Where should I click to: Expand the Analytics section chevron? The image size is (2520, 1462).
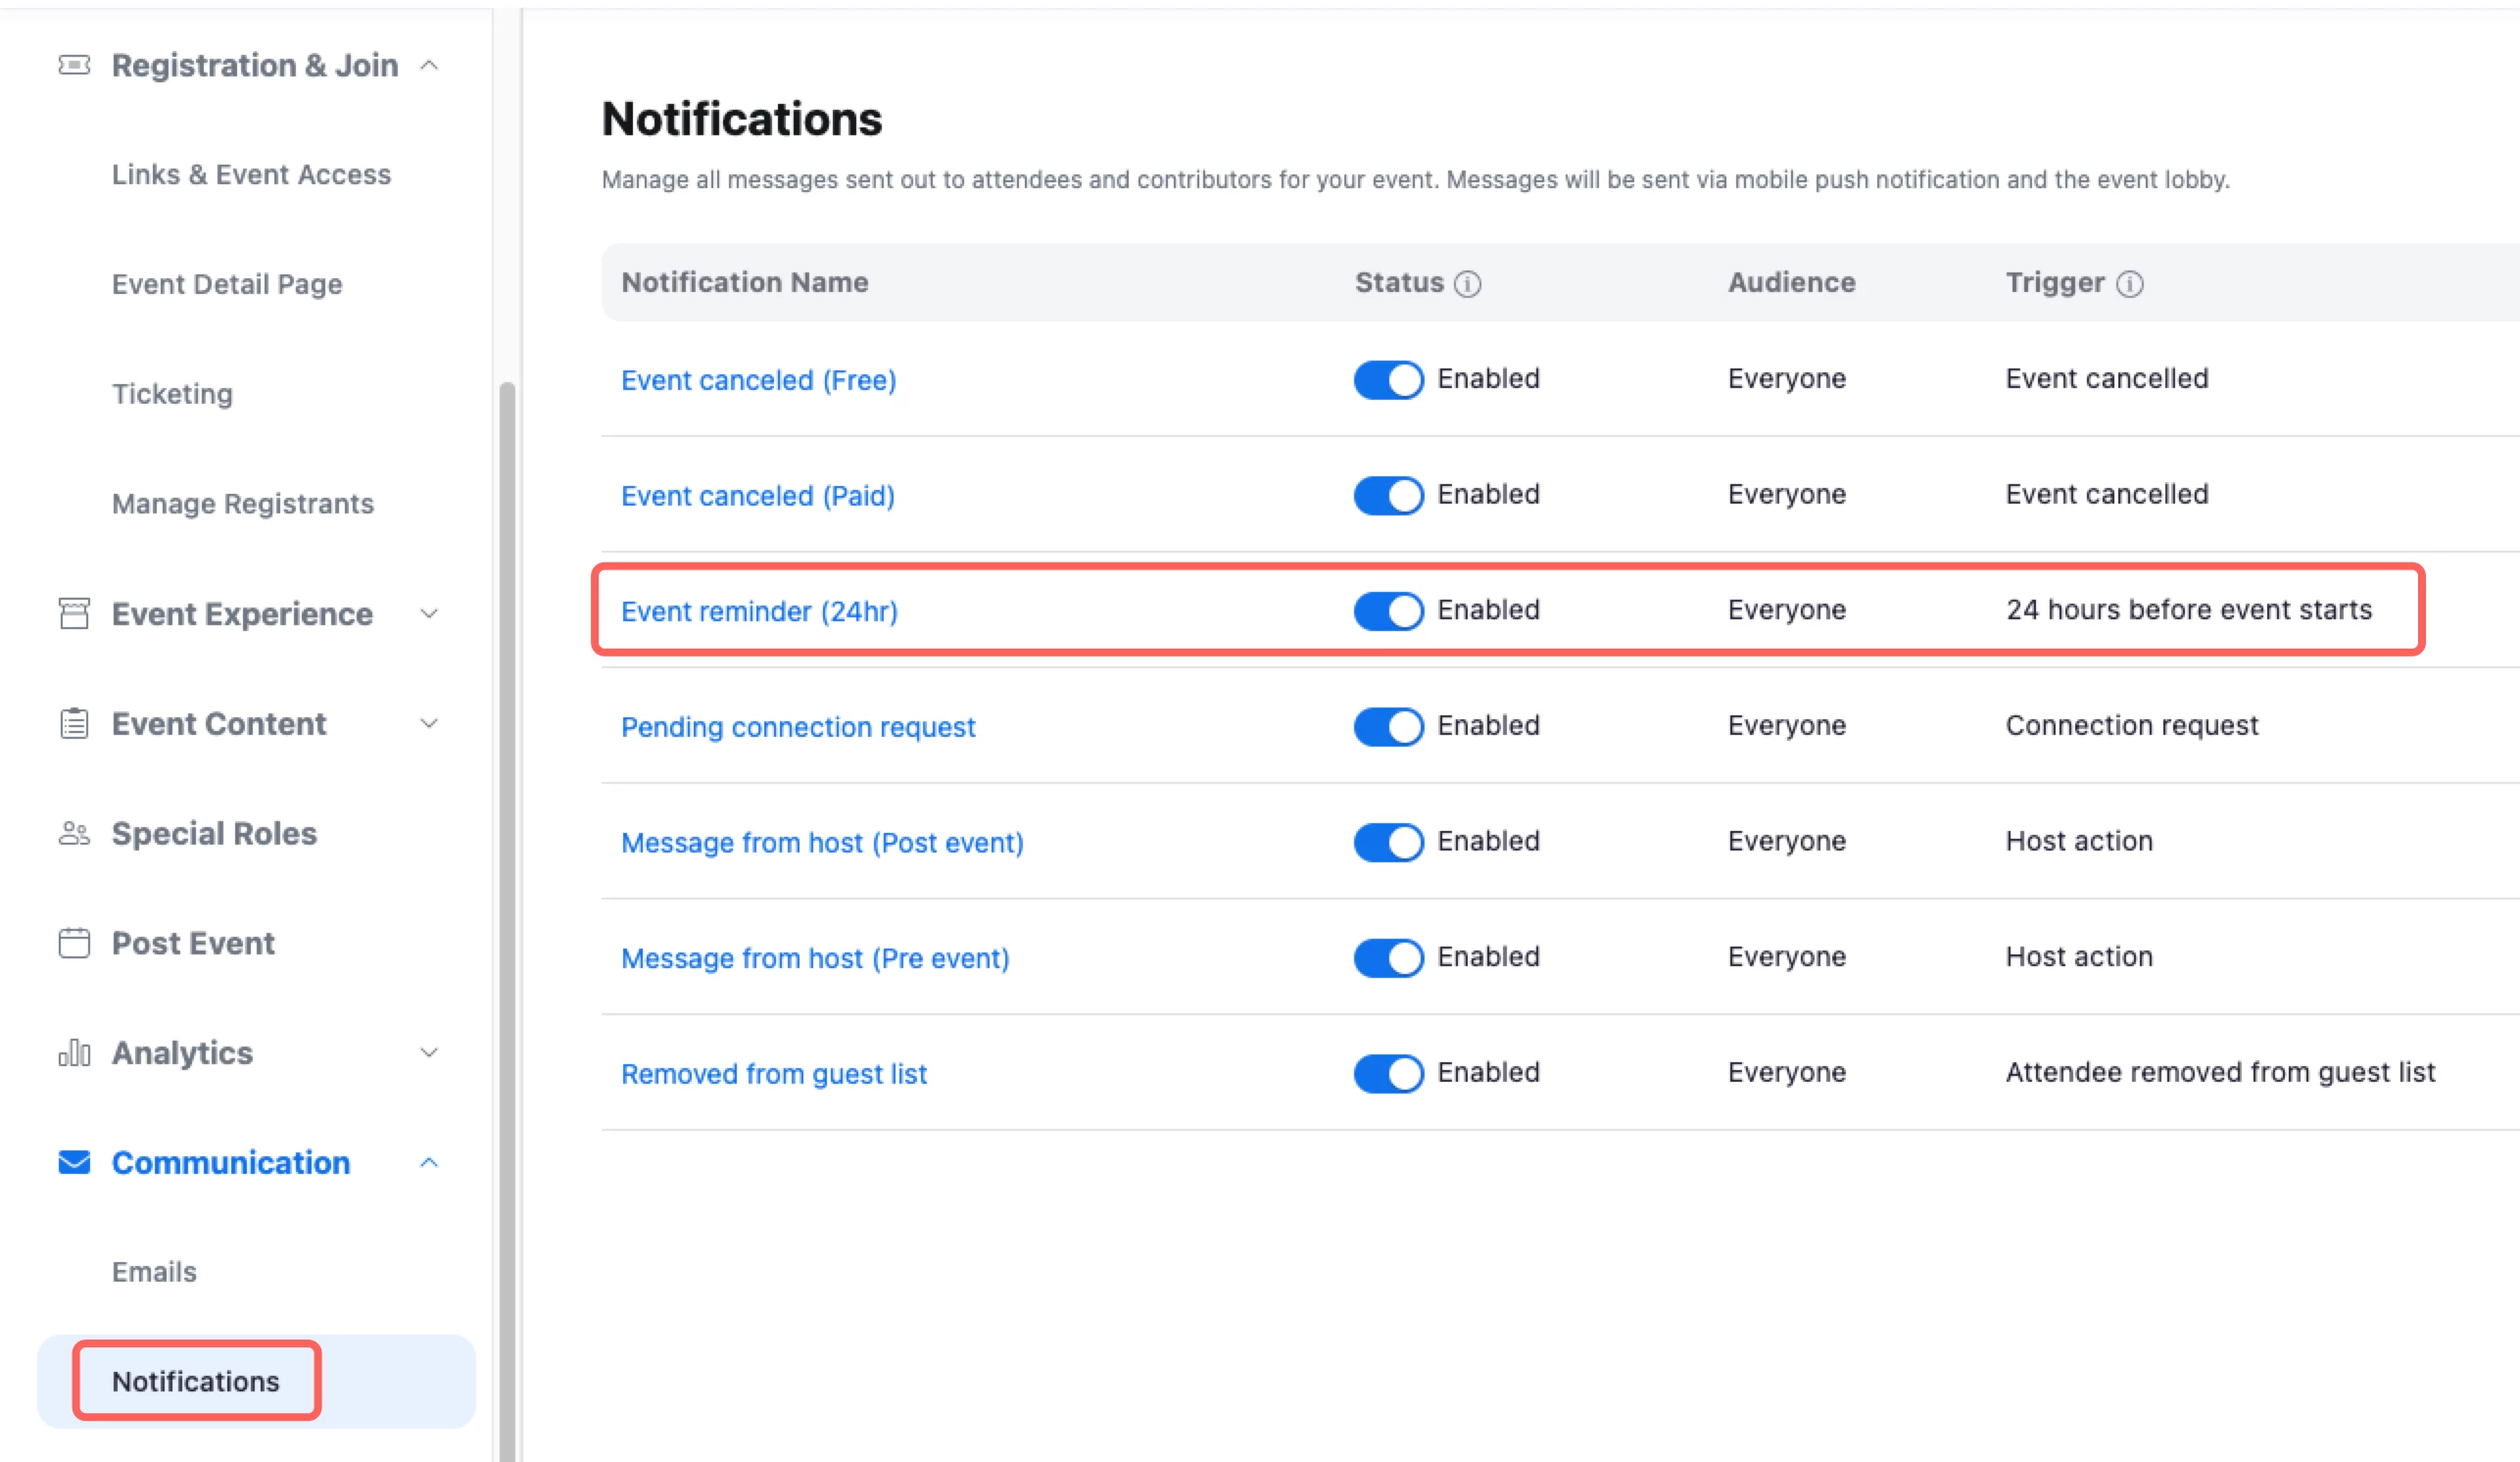coord(429,1053)
